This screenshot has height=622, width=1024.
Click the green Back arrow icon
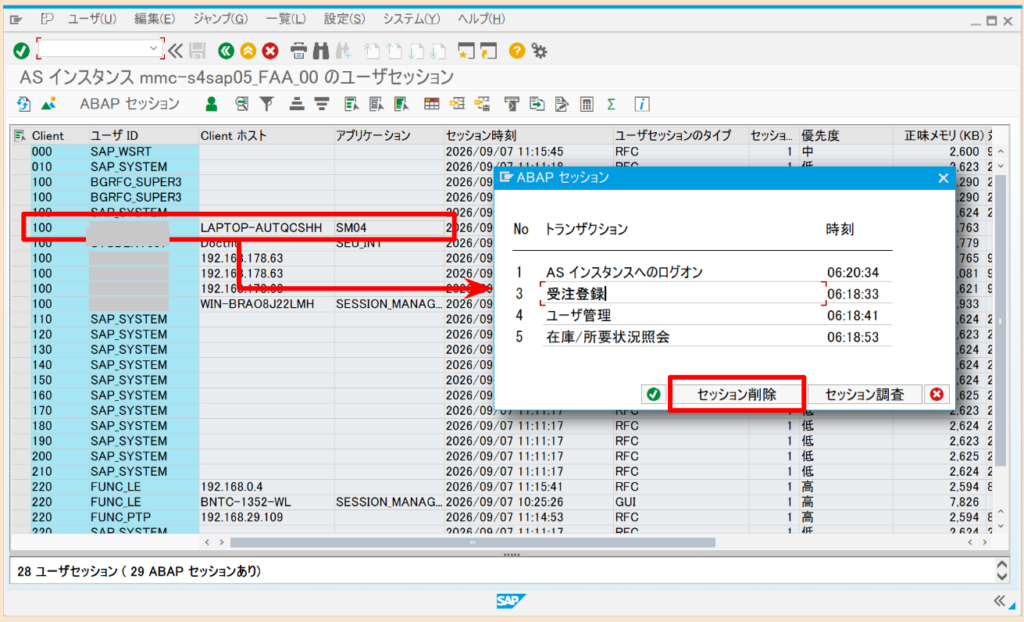coord(226,50)
